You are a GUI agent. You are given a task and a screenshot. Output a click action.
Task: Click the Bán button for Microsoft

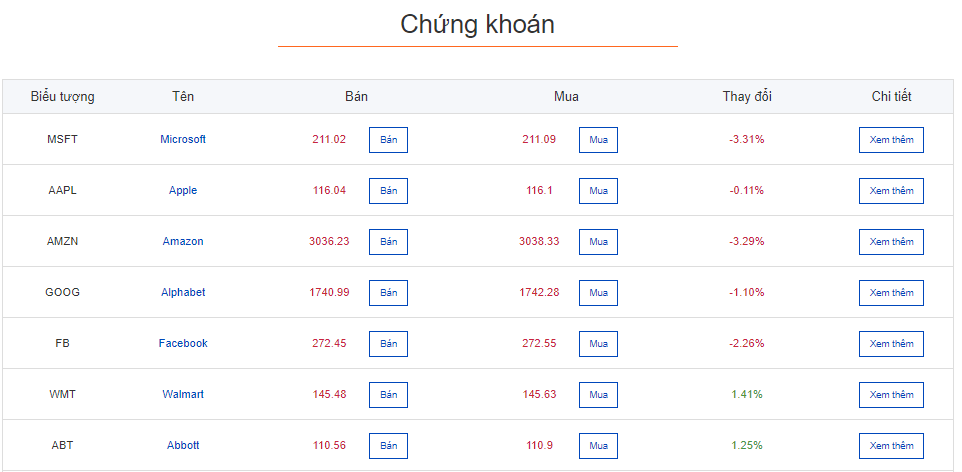(388, 140)
